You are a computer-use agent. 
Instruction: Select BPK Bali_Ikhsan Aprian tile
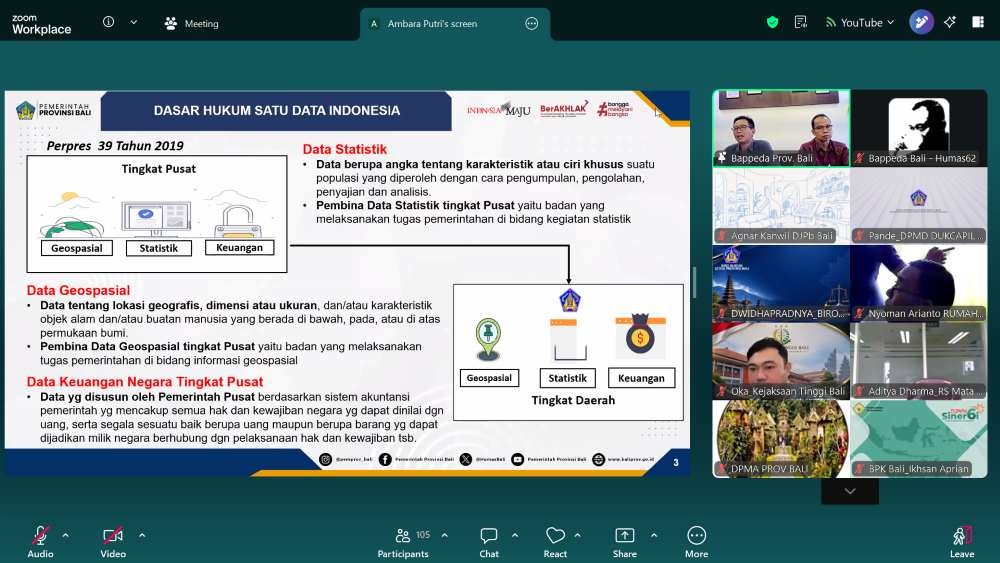click(x=919, y=439)
